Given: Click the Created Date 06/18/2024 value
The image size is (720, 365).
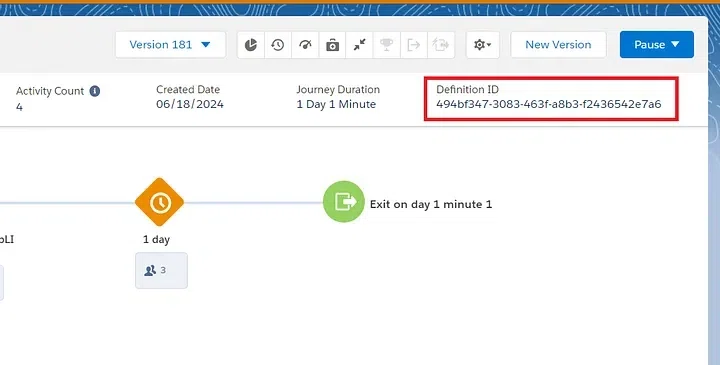Looking at the screenshot, I should point(190,104).
